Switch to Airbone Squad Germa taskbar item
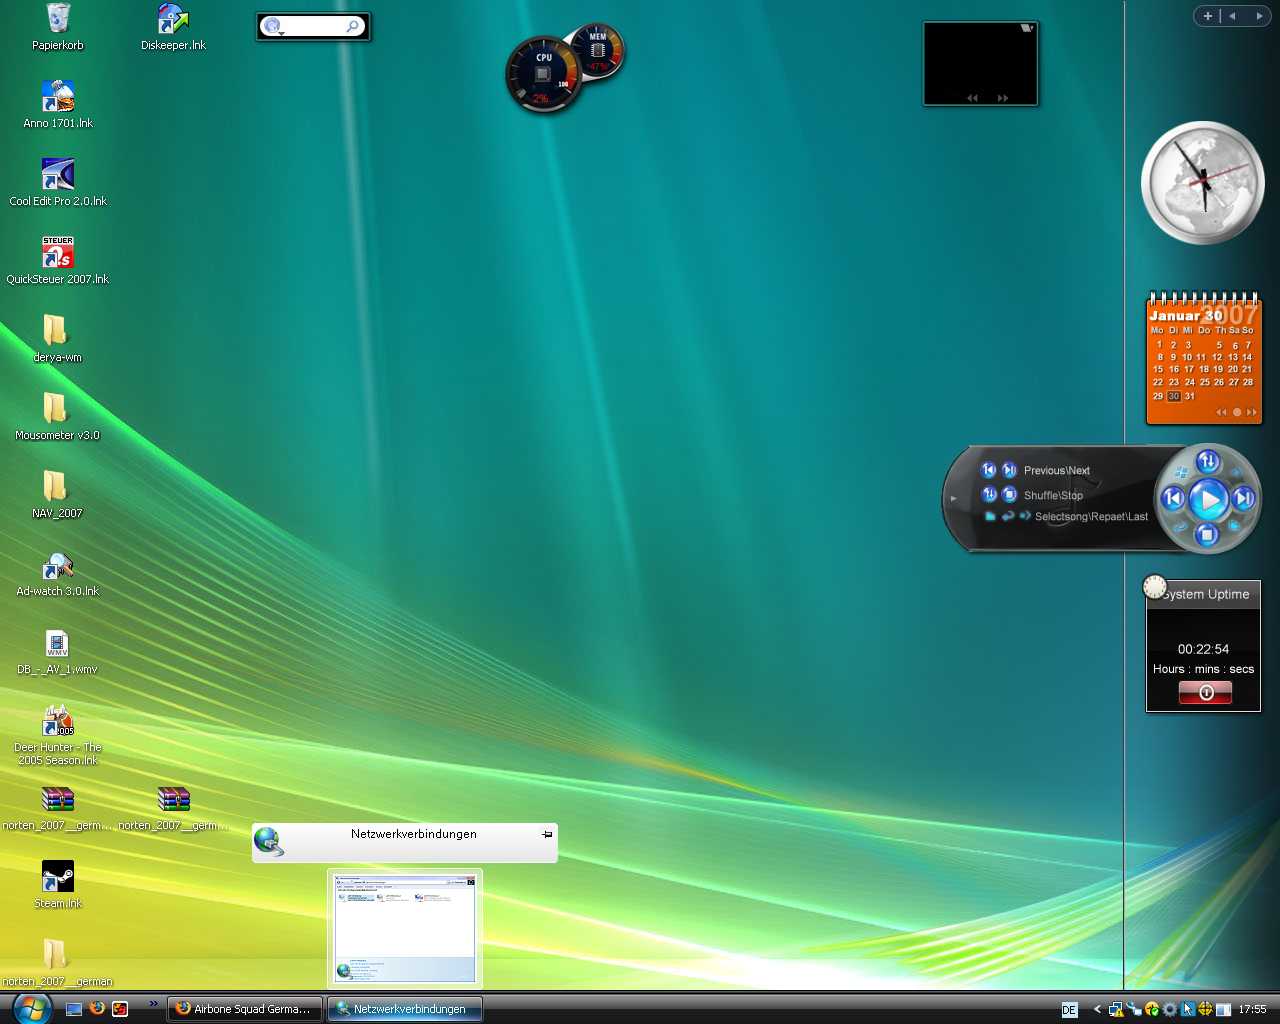This screenshot has height=1024, width=1280. (x=245, y=1009)
